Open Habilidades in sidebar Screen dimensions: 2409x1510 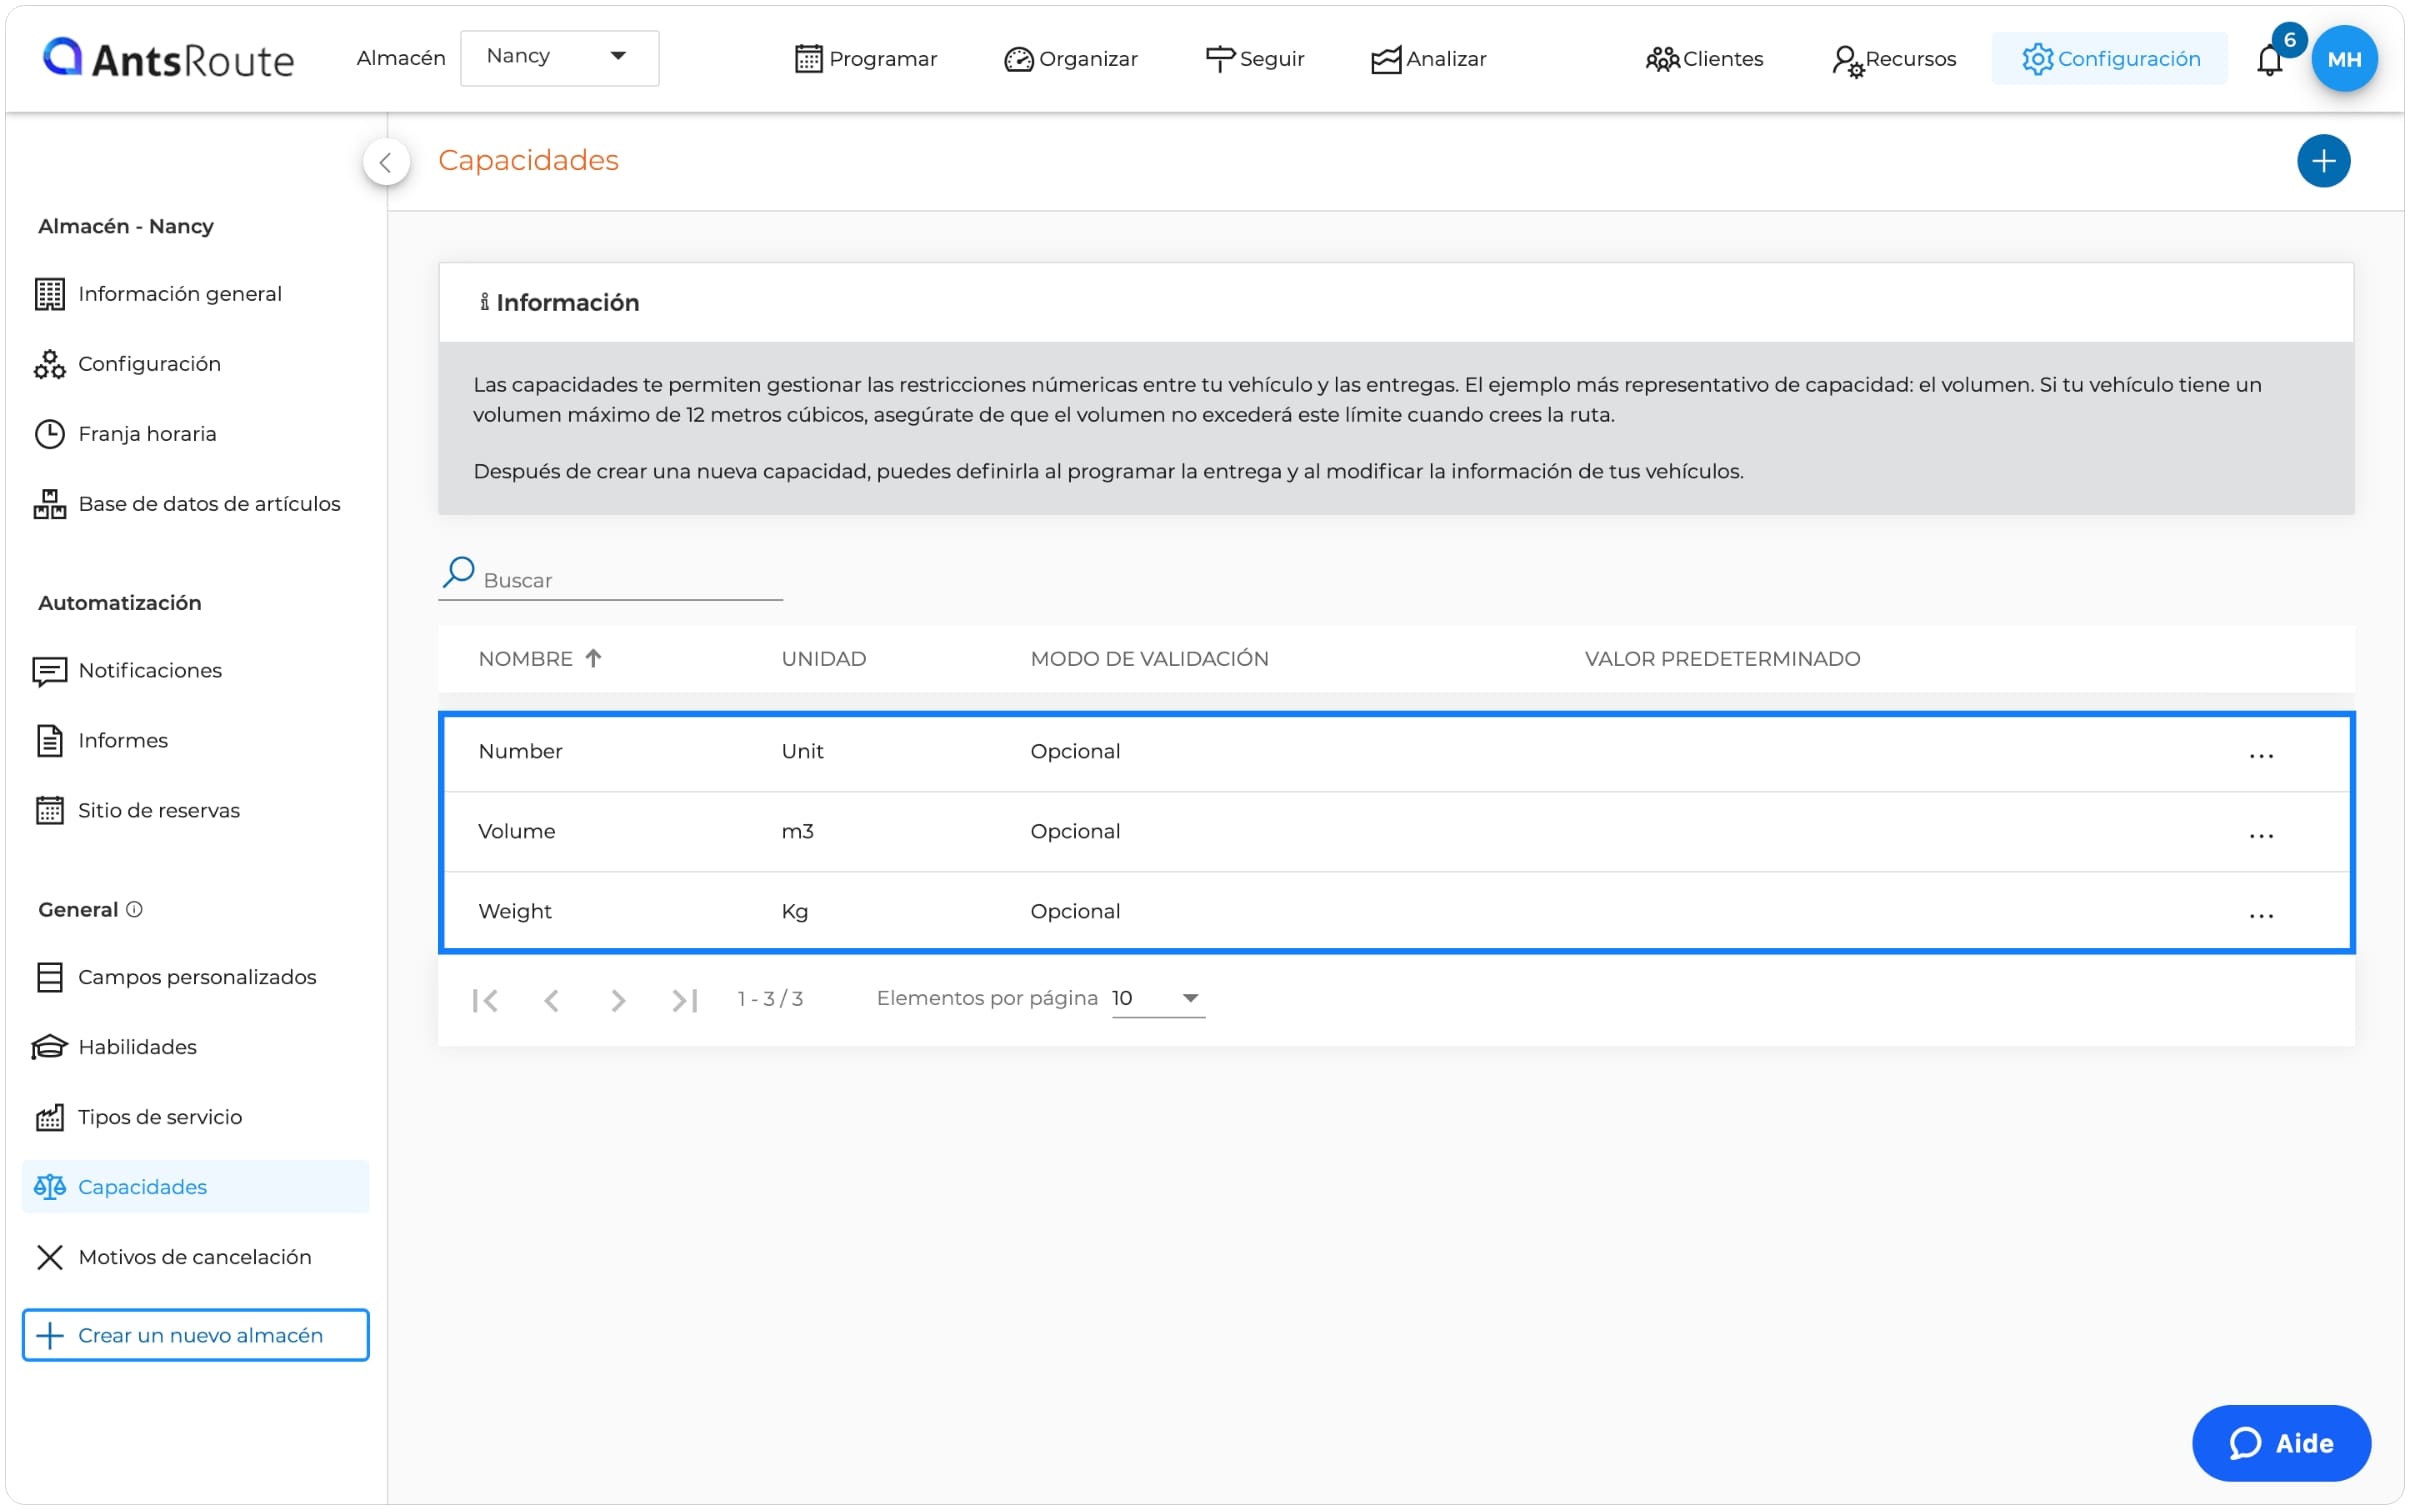tap(115, 1047)
